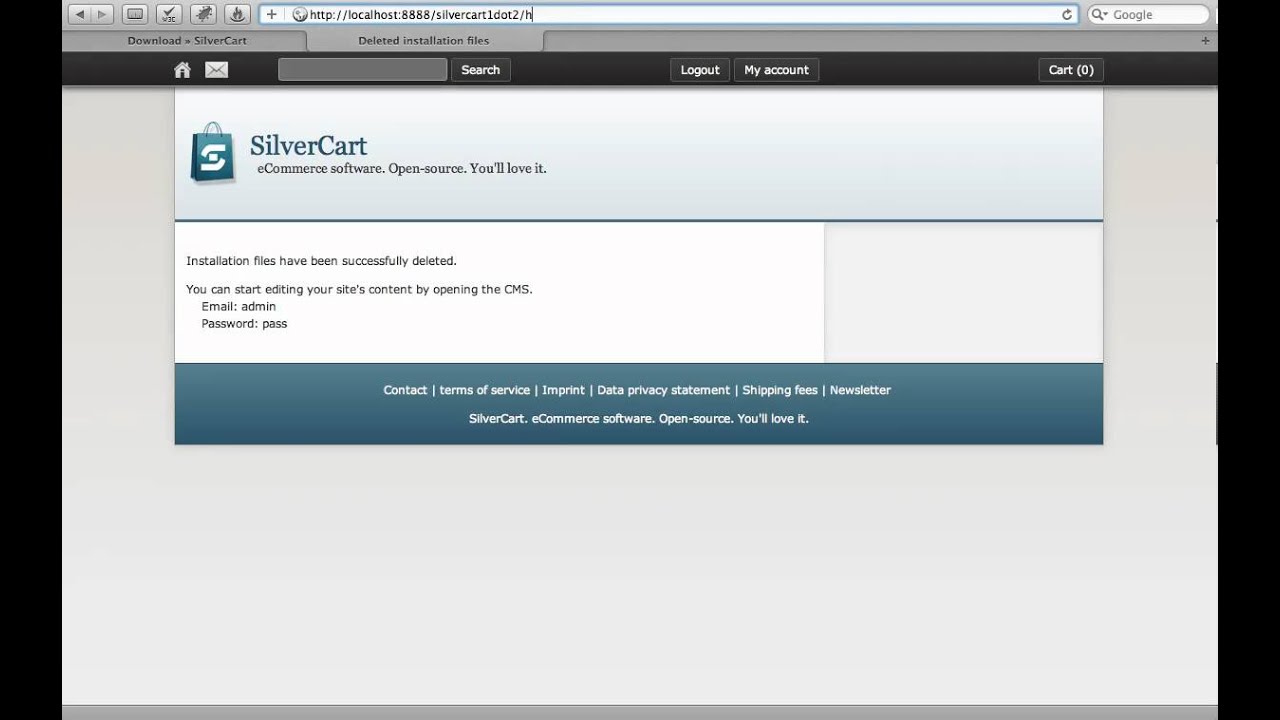This screenshot has height=720, width=1280.
Task: Click the globe site icon in address bar
Action: click(x=299, y=14)
